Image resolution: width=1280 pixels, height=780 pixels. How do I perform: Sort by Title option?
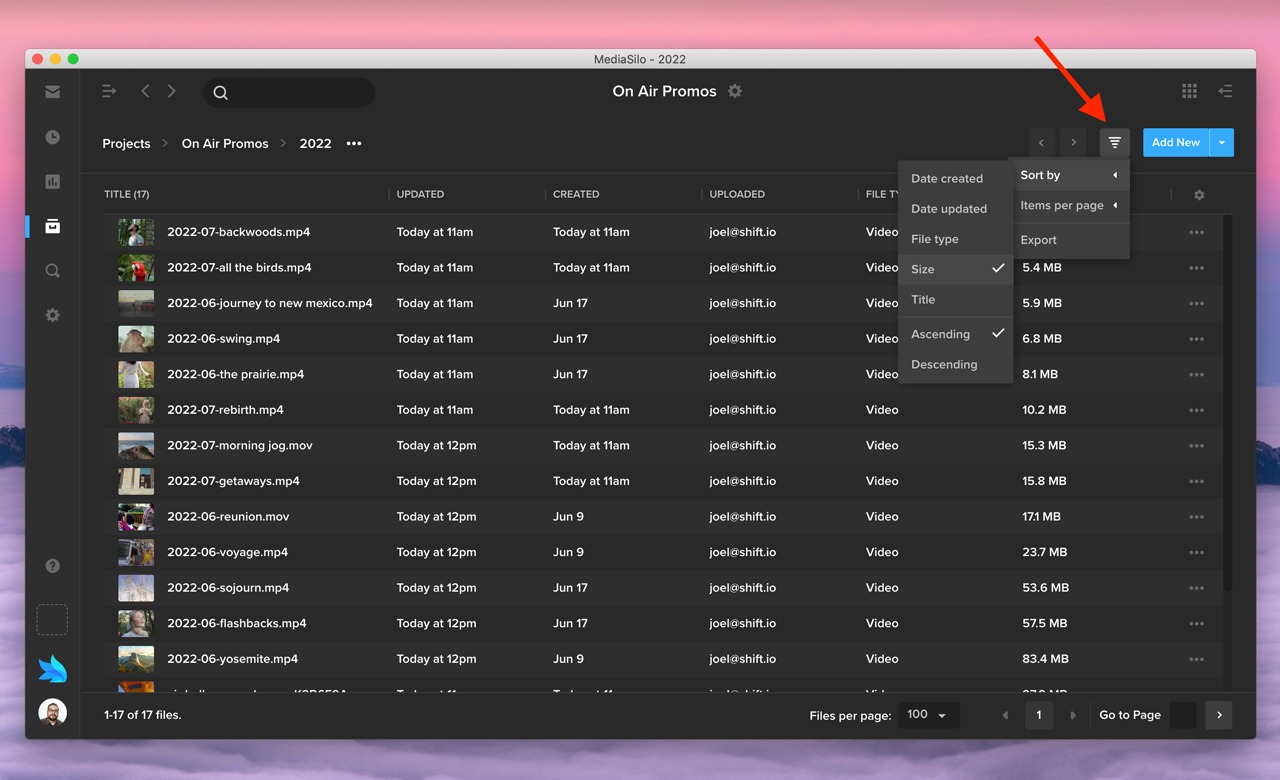click(956, 299)
